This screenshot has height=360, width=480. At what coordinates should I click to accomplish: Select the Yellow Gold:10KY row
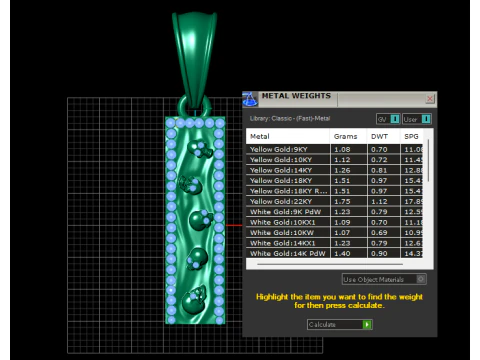click(x=335, y=160)
